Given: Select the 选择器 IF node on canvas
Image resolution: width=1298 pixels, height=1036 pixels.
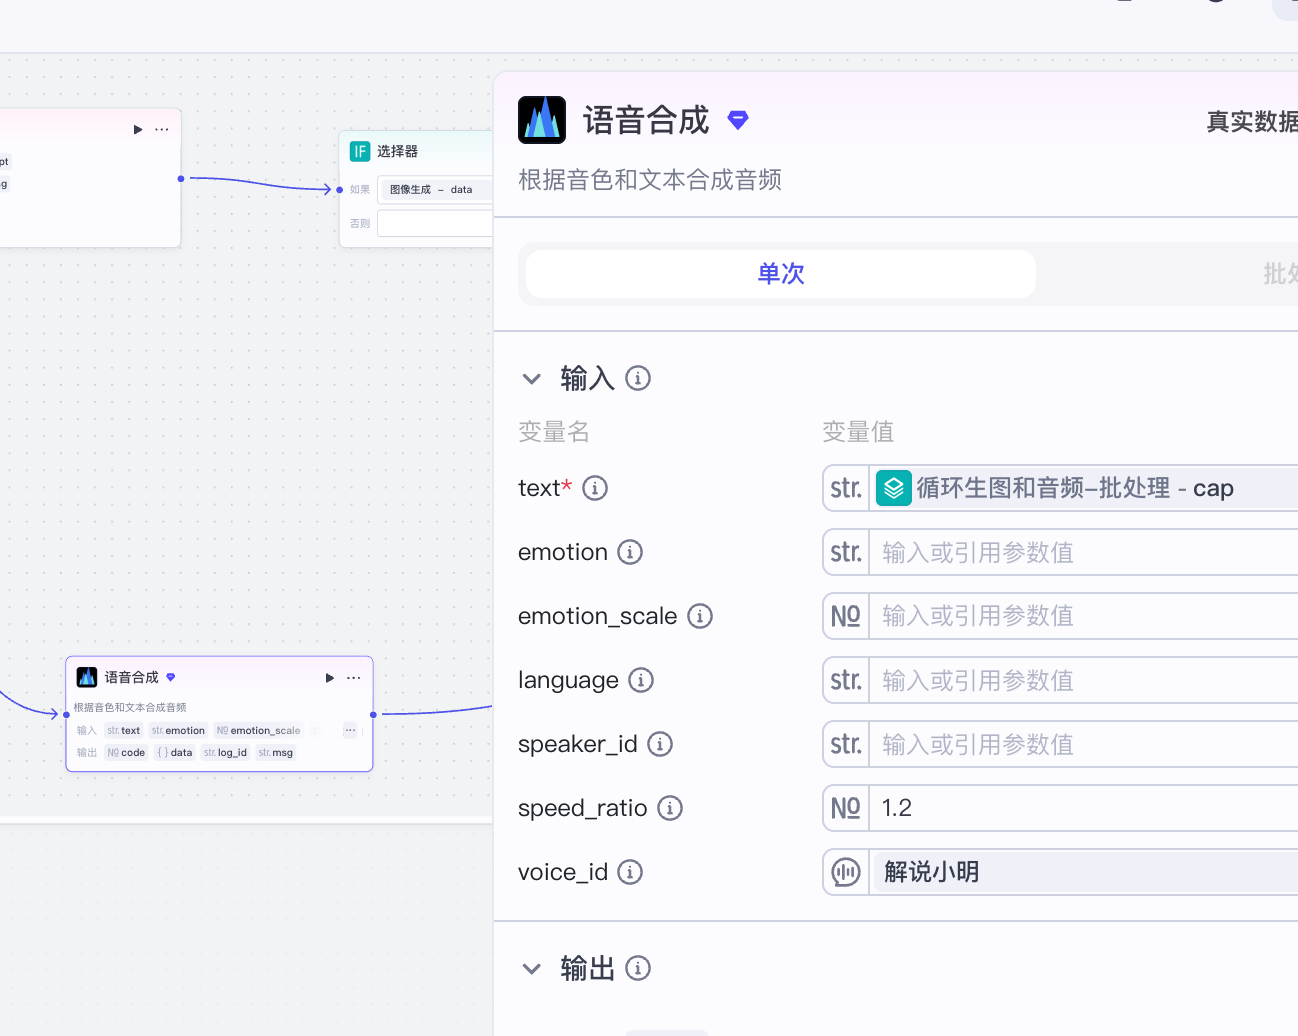Looking at the screenshot, I should (x=398, y=152).
